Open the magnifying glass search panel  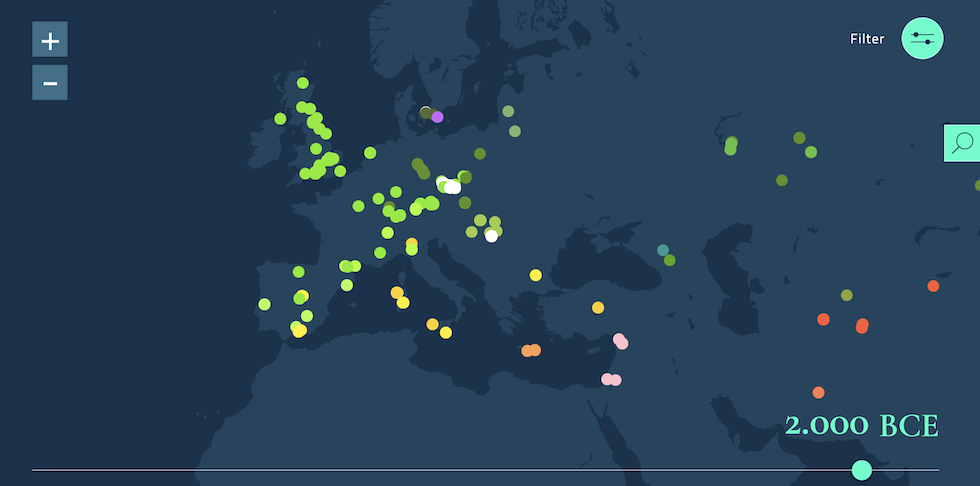(x=962, y=143)
